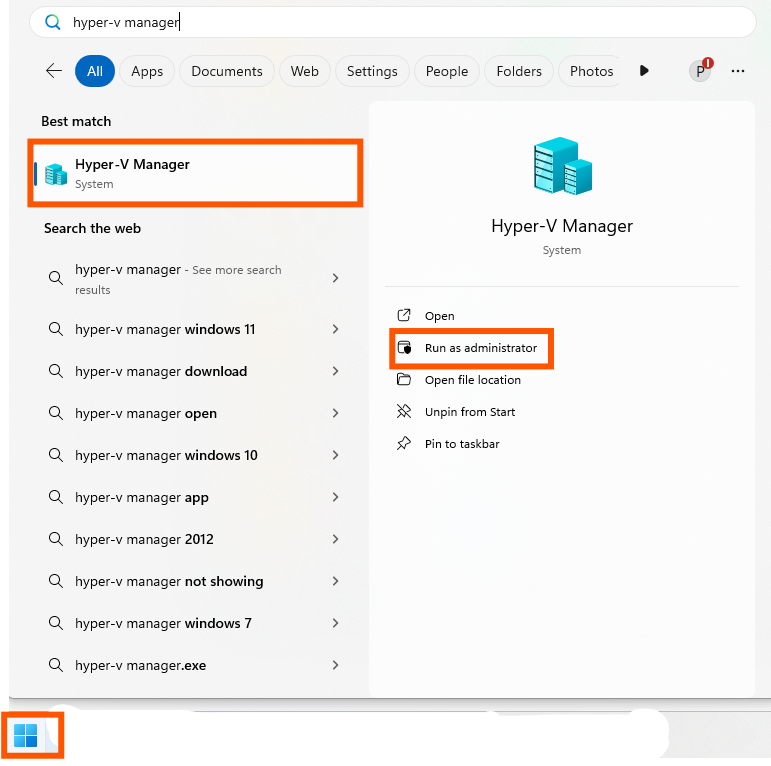Screen dimensions: 771x766
Task: Choose Pin to taskbar
Action: click(462, 444)
